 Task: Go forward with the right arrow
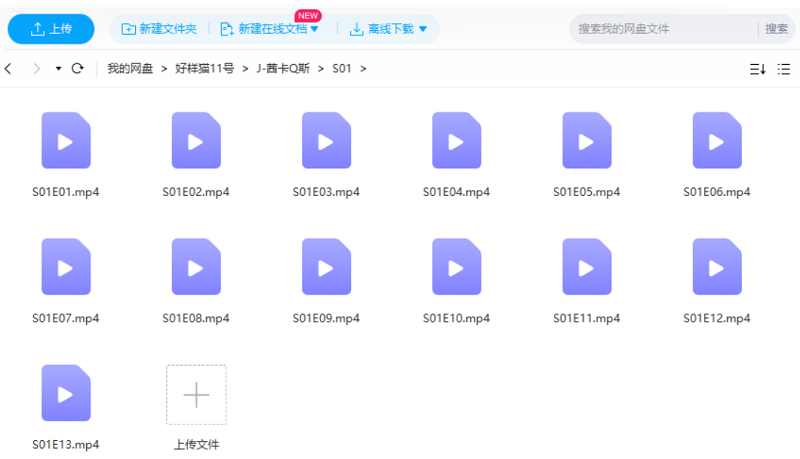pyautogui.click(x=37, y=69)
